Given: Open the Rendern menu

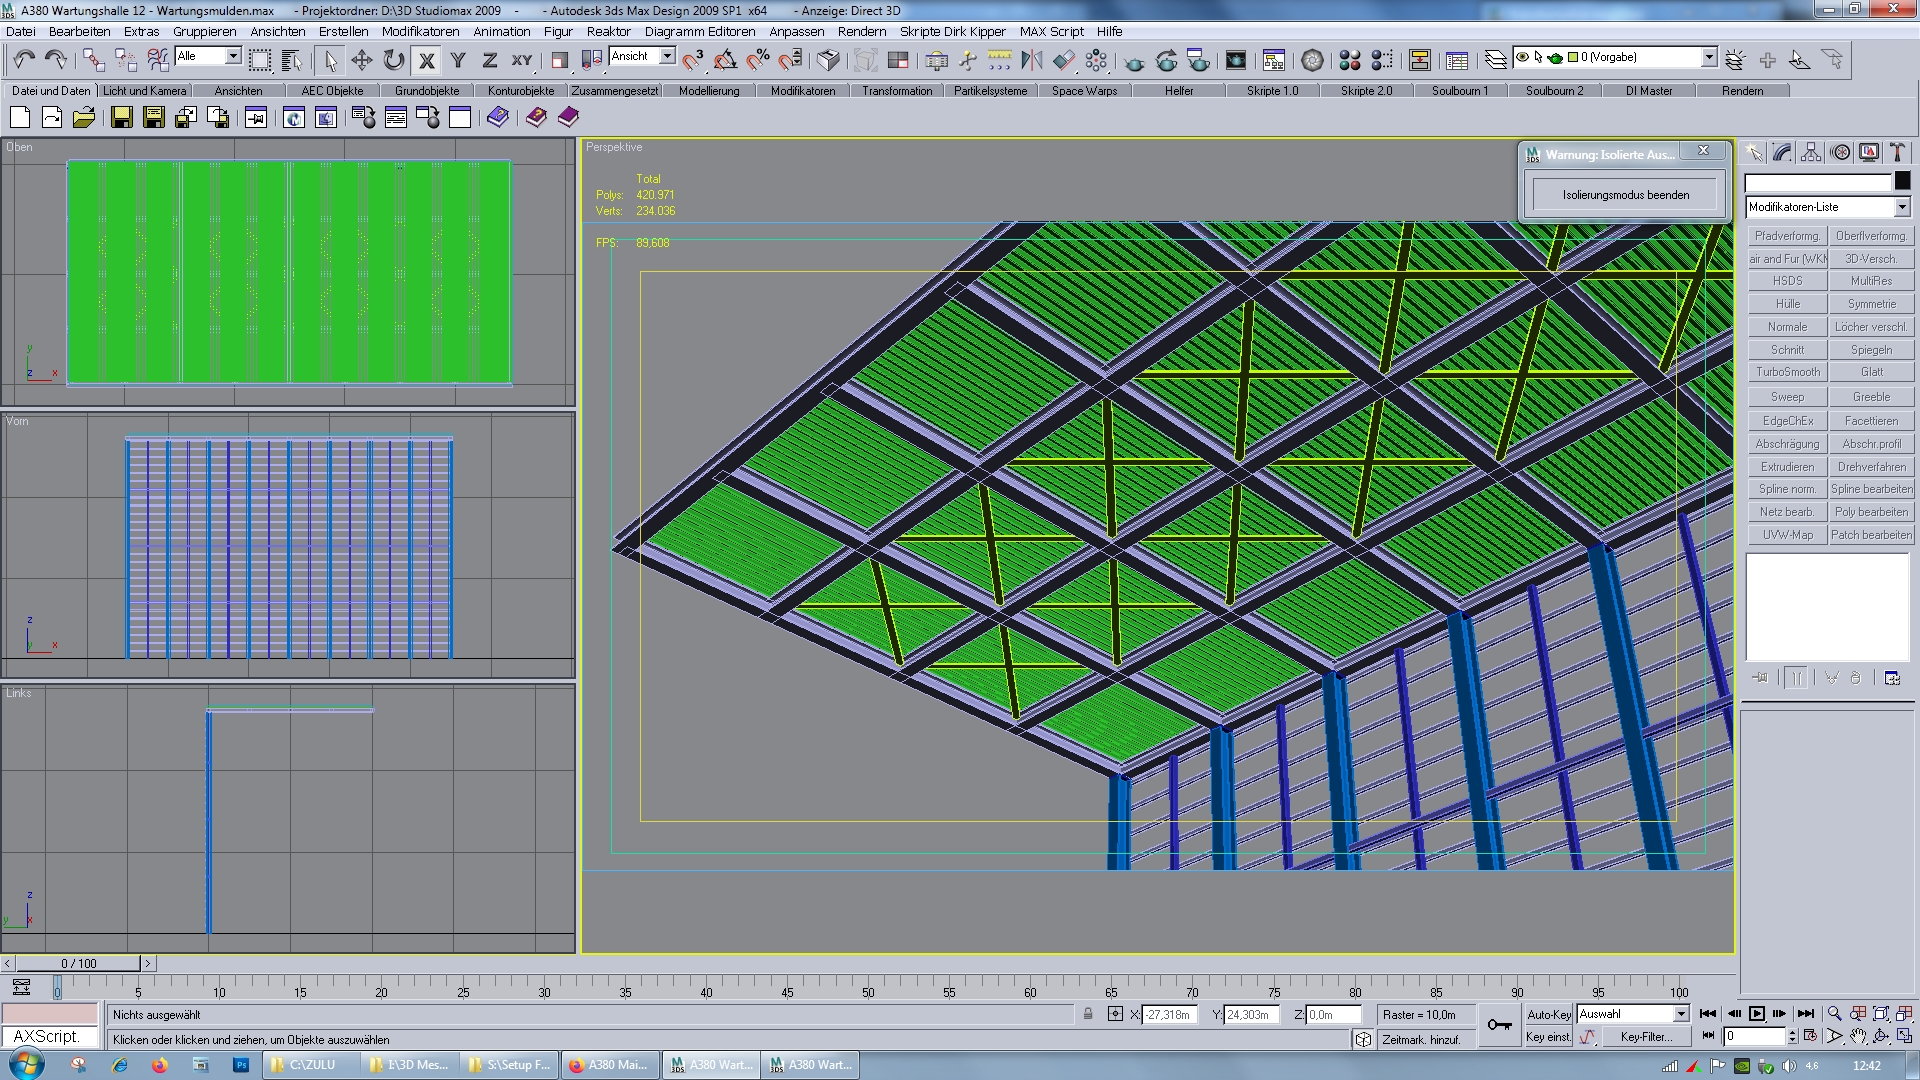Looking at the screenshot, I should pos(861,31).
